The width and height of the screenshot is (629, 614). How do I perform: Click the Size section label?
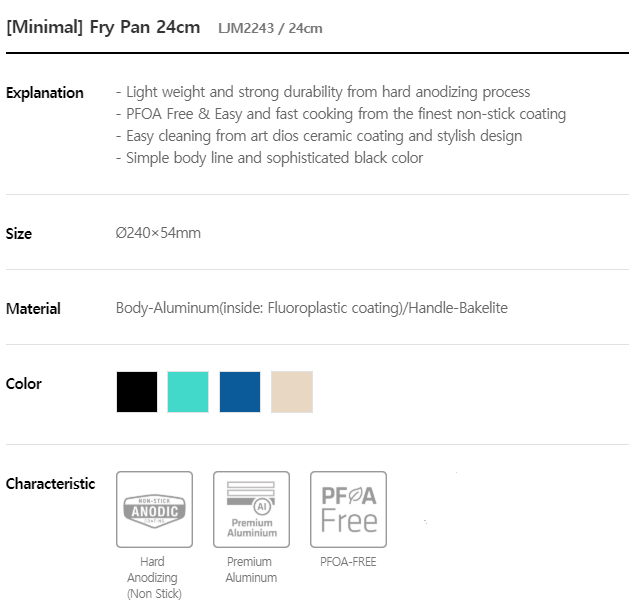pos(19,233)
